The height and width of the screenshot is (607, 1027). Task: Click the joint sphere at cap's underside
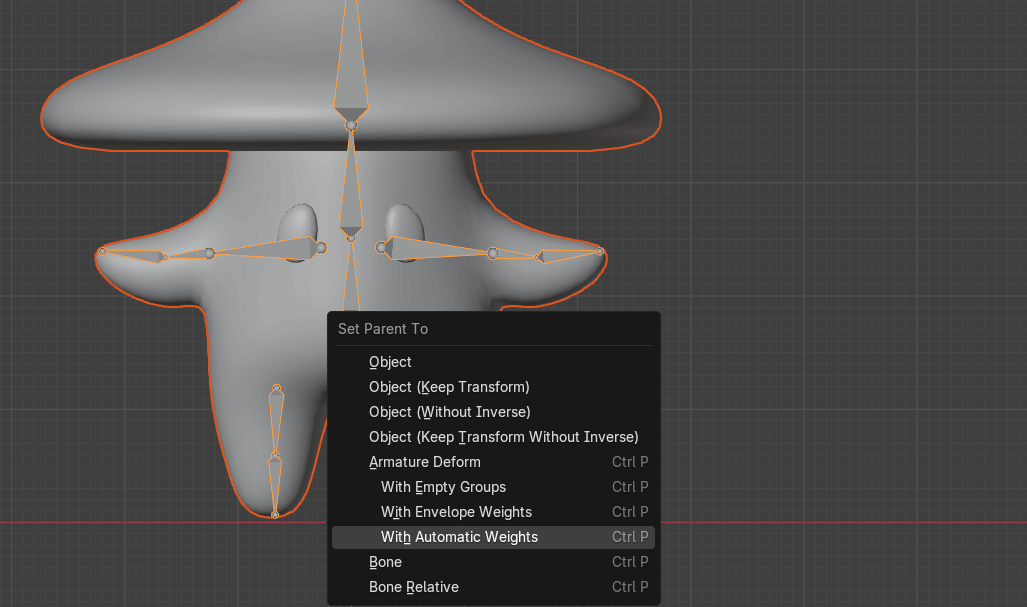(351, 126)
